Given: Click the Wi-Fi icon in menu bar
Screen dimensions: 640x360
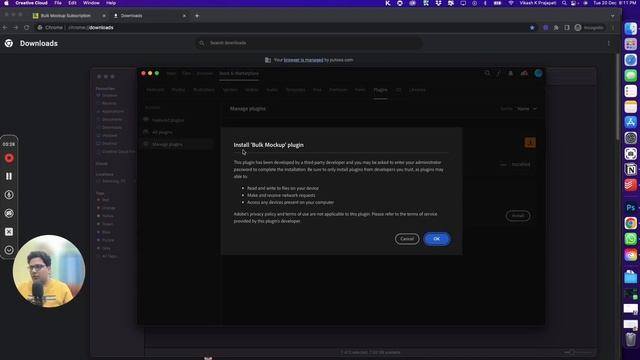Looking at the screenshot, I should [x=511, y=3].
